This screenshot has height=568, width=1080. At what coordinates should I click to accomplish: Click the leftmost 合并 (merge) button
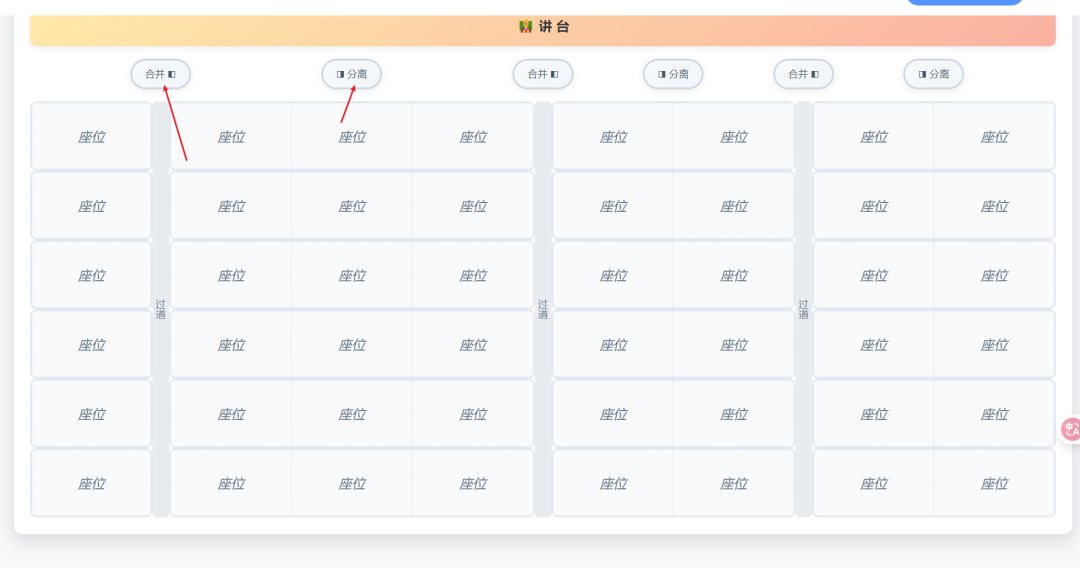tap(160, 74)
